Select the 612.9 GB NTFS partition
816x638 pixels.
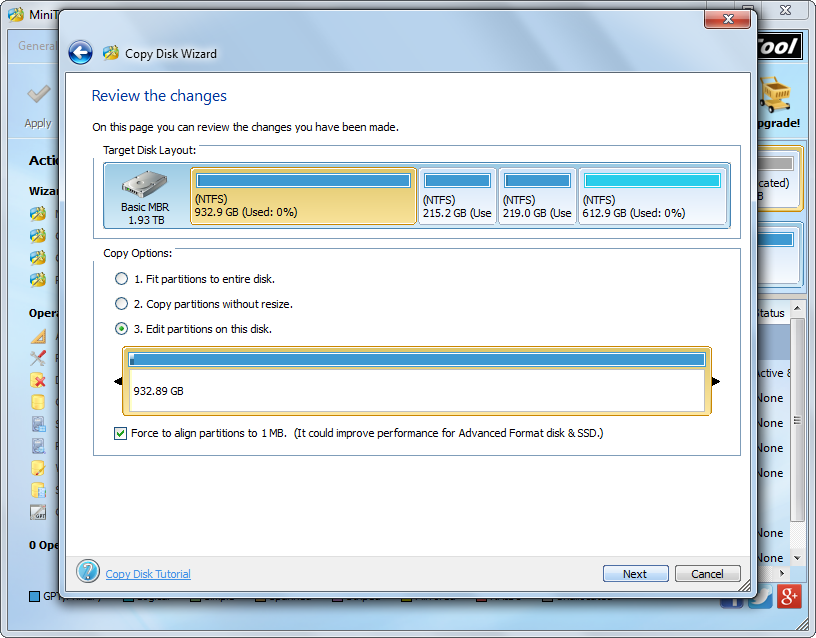[x=653, y=196]
